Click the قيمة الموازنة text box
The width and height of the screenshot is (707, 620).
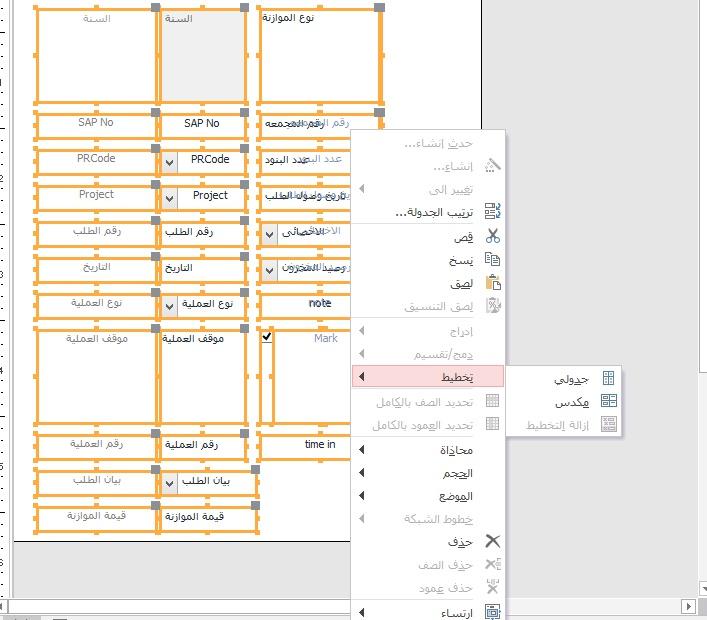[207, 519]
